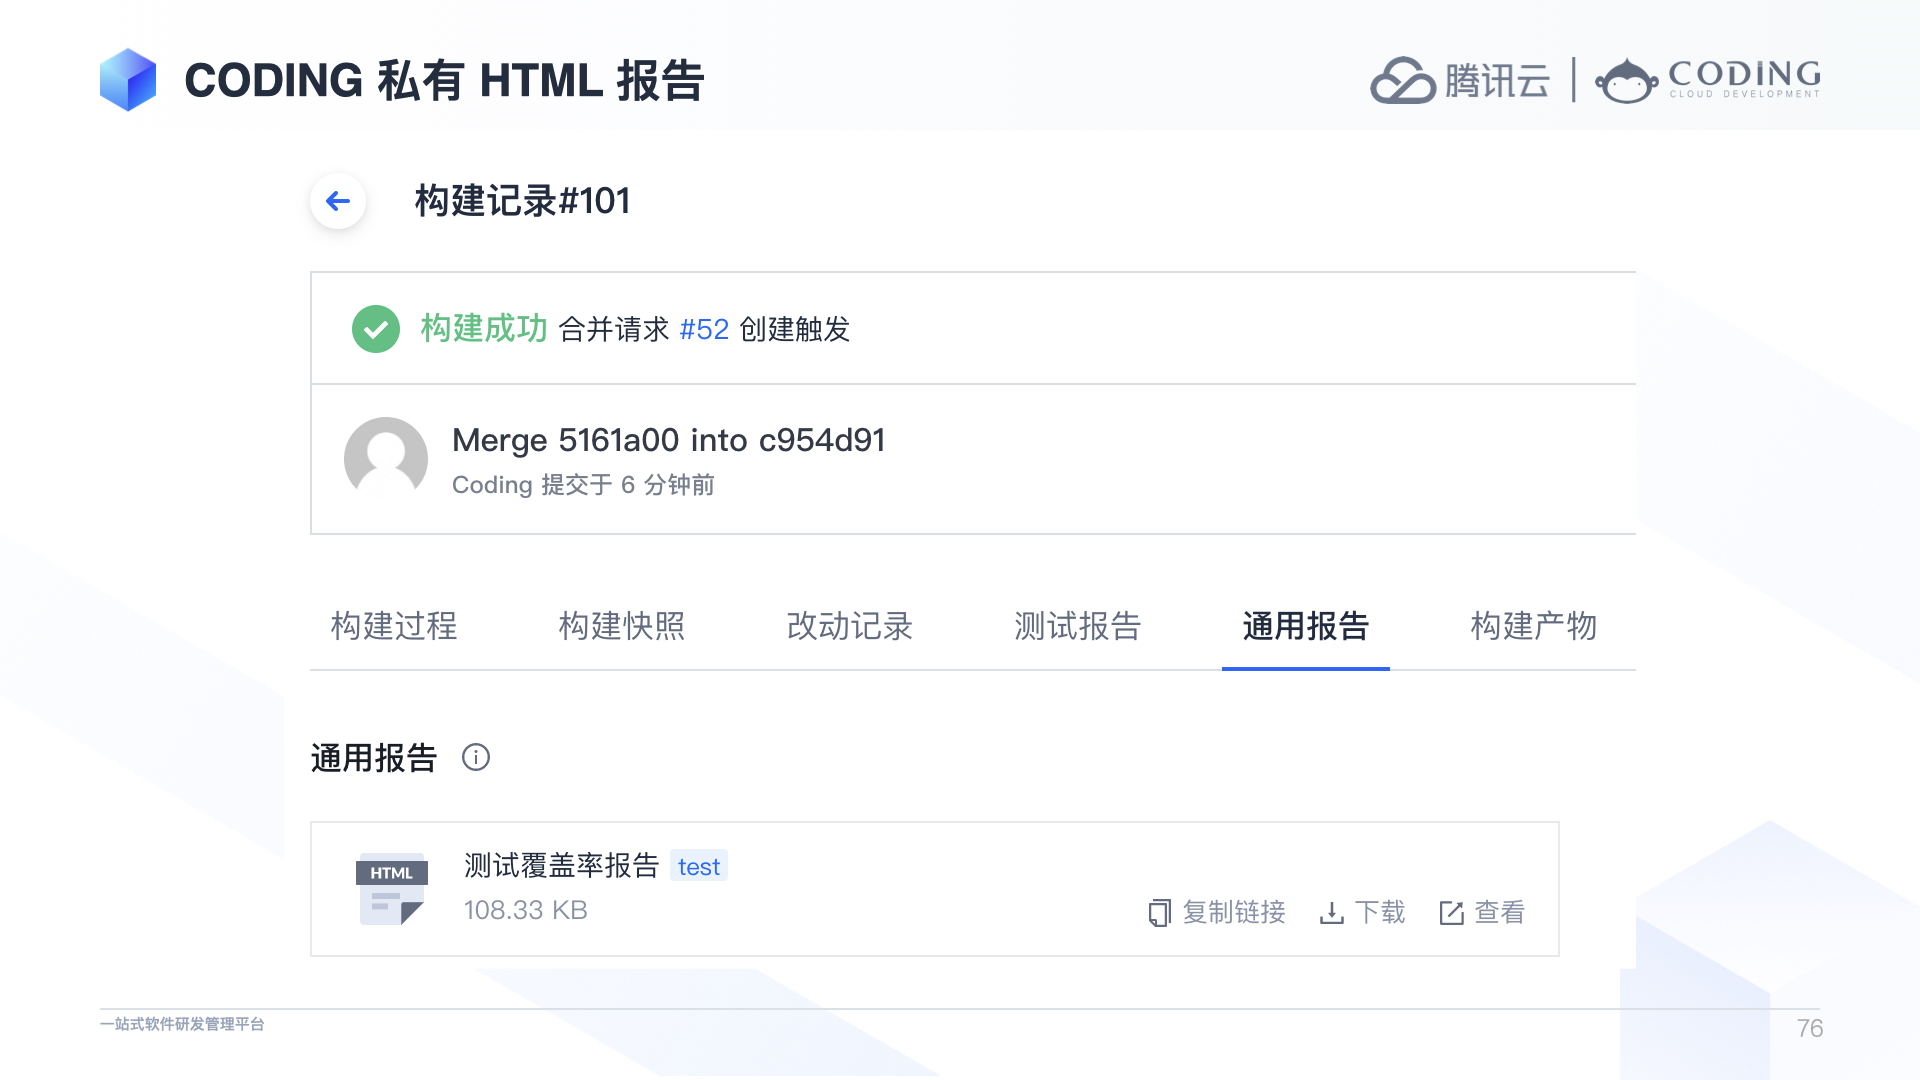This screenshot has height=1080, width=1920.
Task: Click the Tencent Cloud logo
Action: coord(1460,80)
